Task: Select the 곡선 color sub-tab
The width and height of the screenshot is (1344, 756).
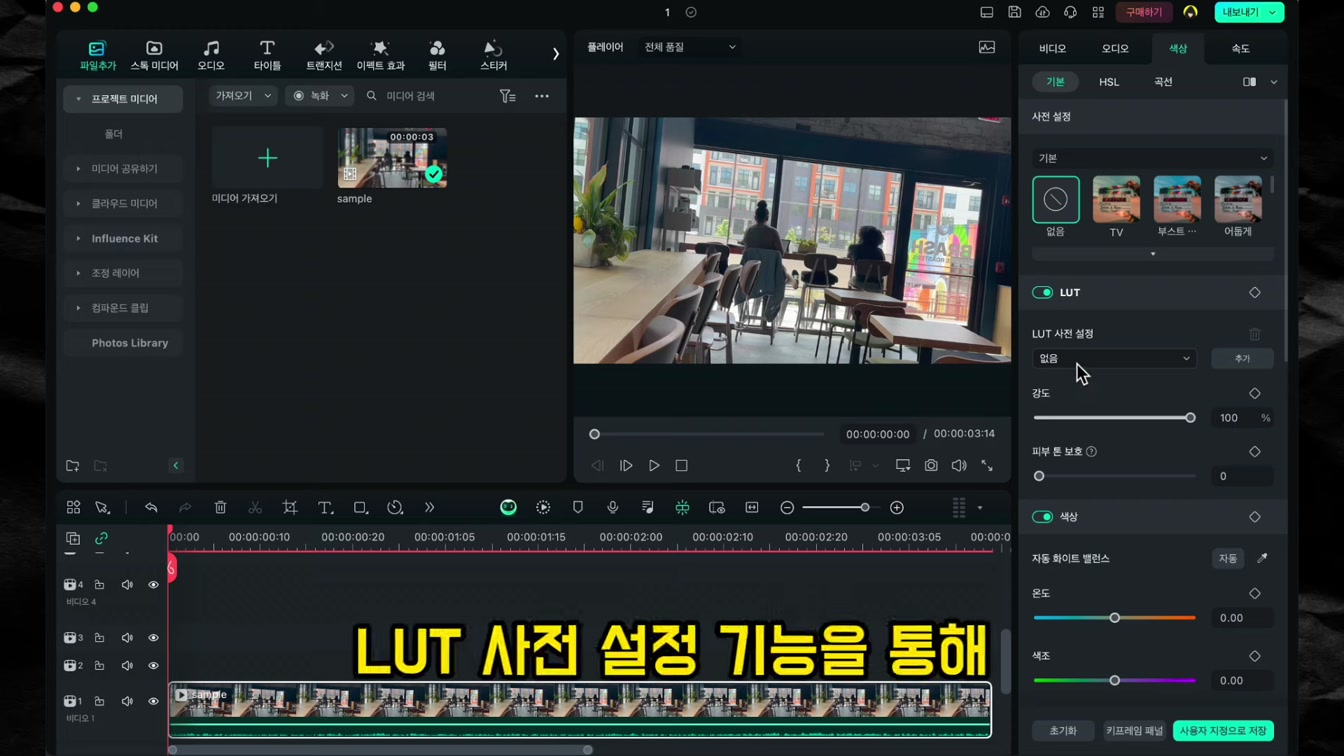Action: pyautogui.click(x=1163, y=82)
